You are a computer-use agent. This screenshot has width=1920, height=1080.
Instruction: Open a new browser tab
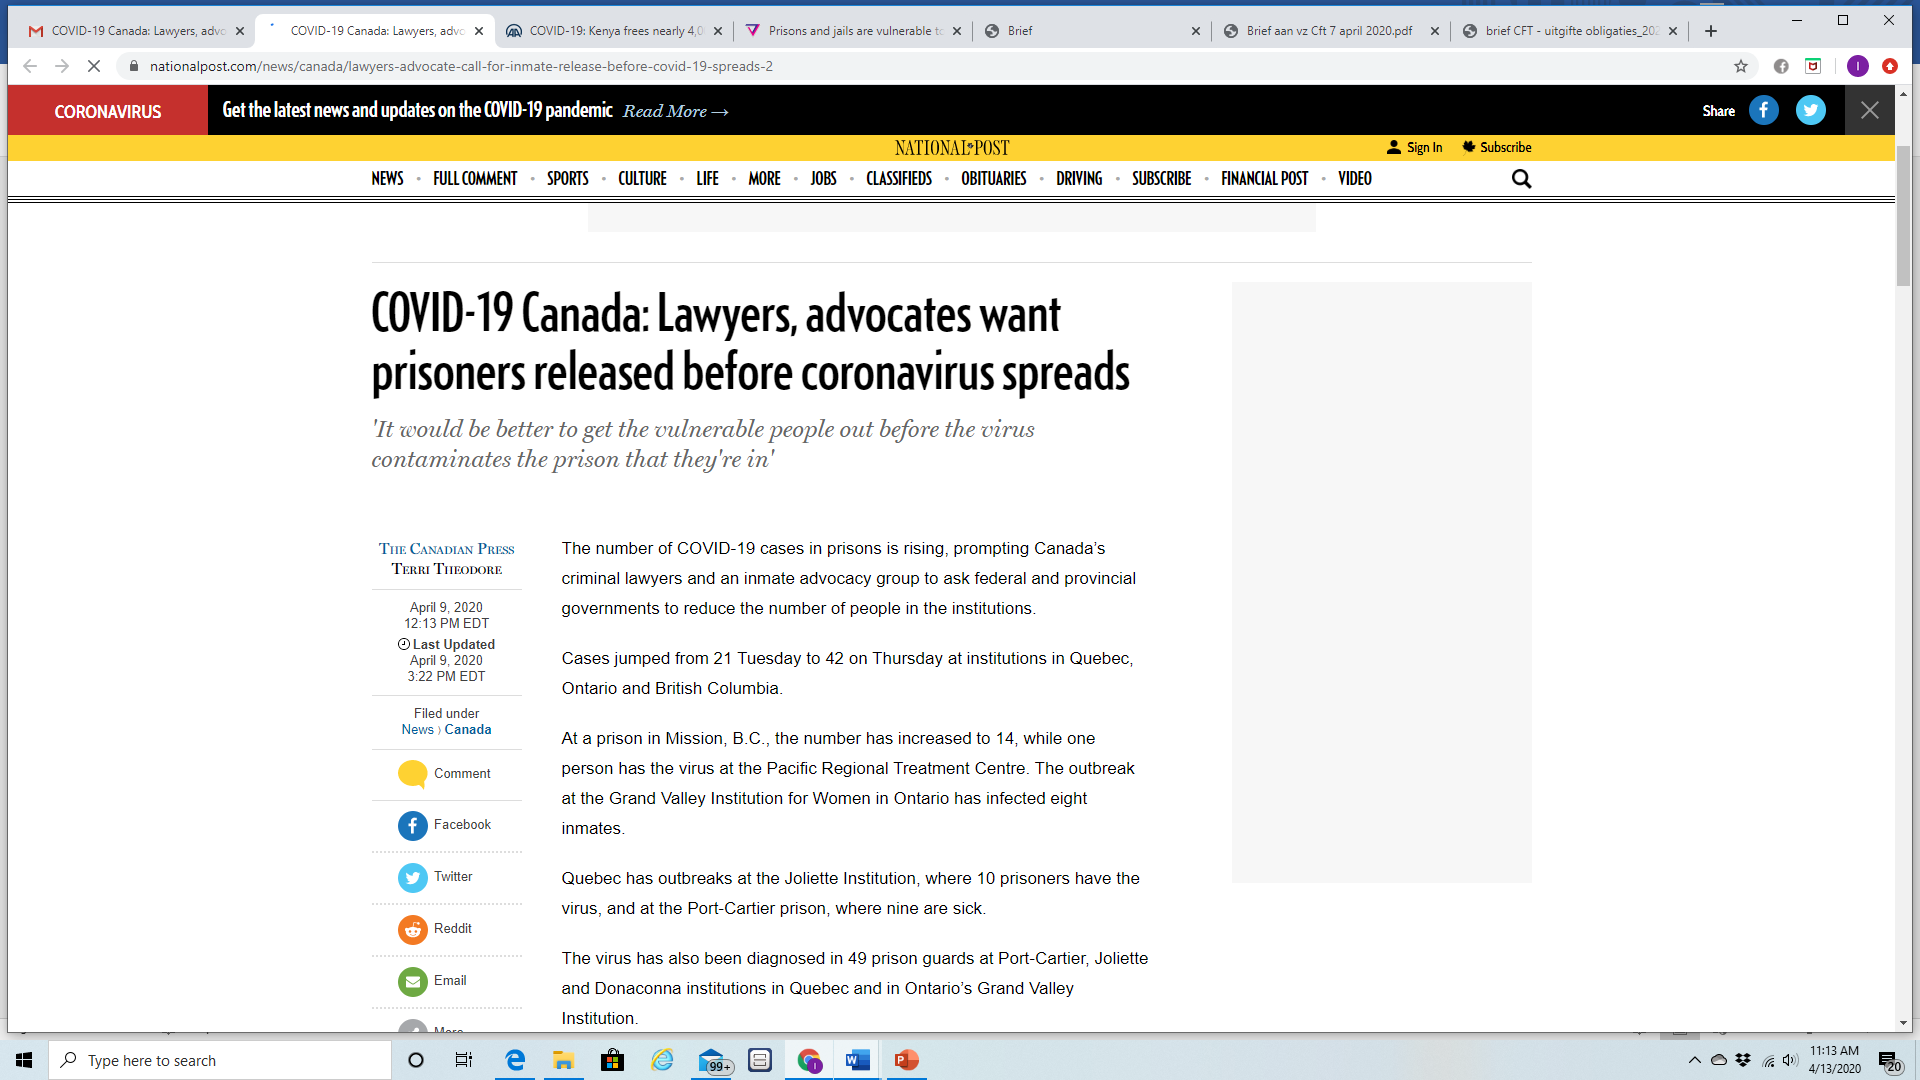pyautogui.click(x=1711, y=31)
